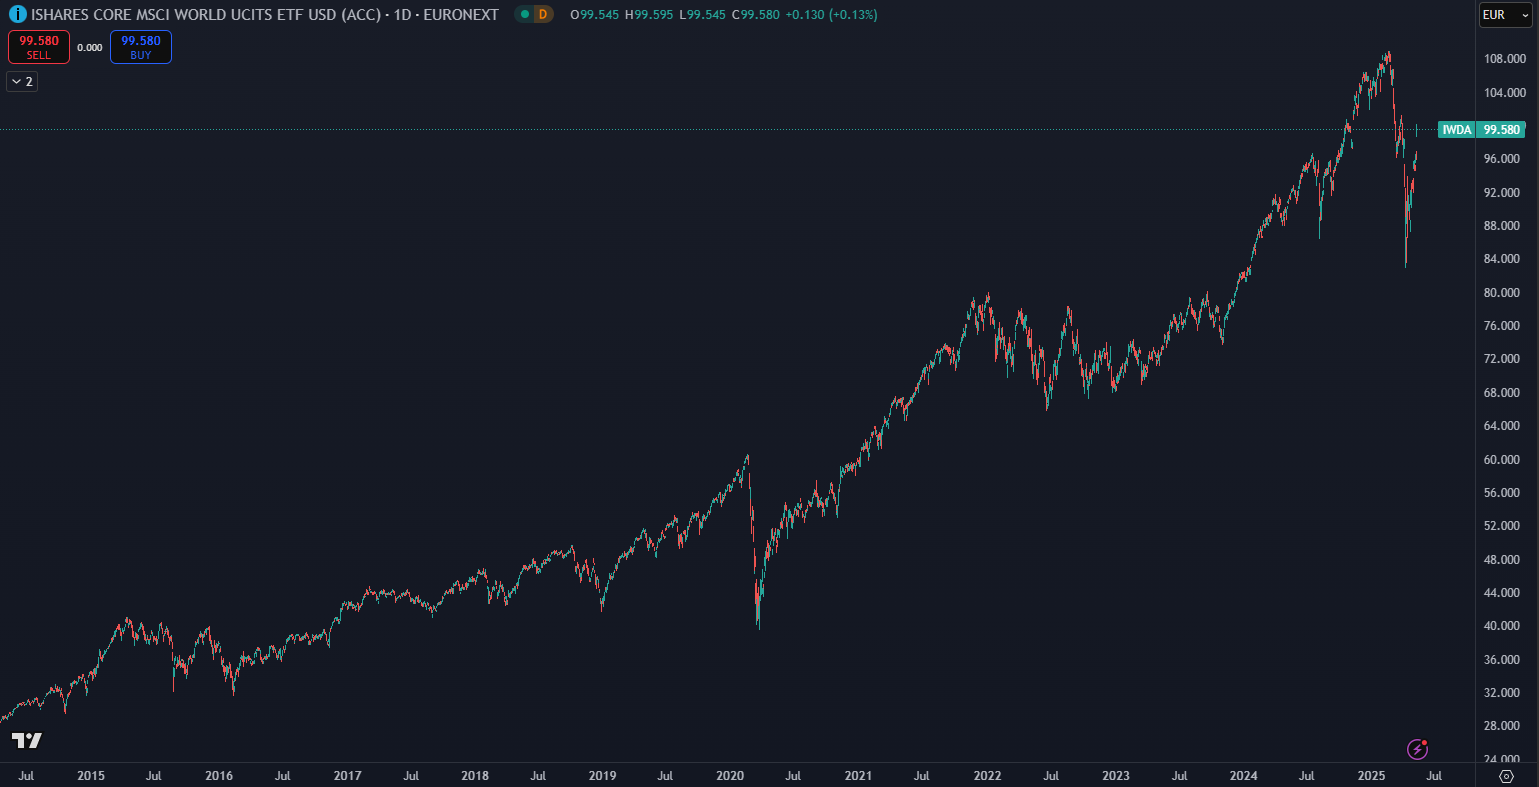
Task: Expand the collapsed indicators legend showing 2
Action: 22,81
